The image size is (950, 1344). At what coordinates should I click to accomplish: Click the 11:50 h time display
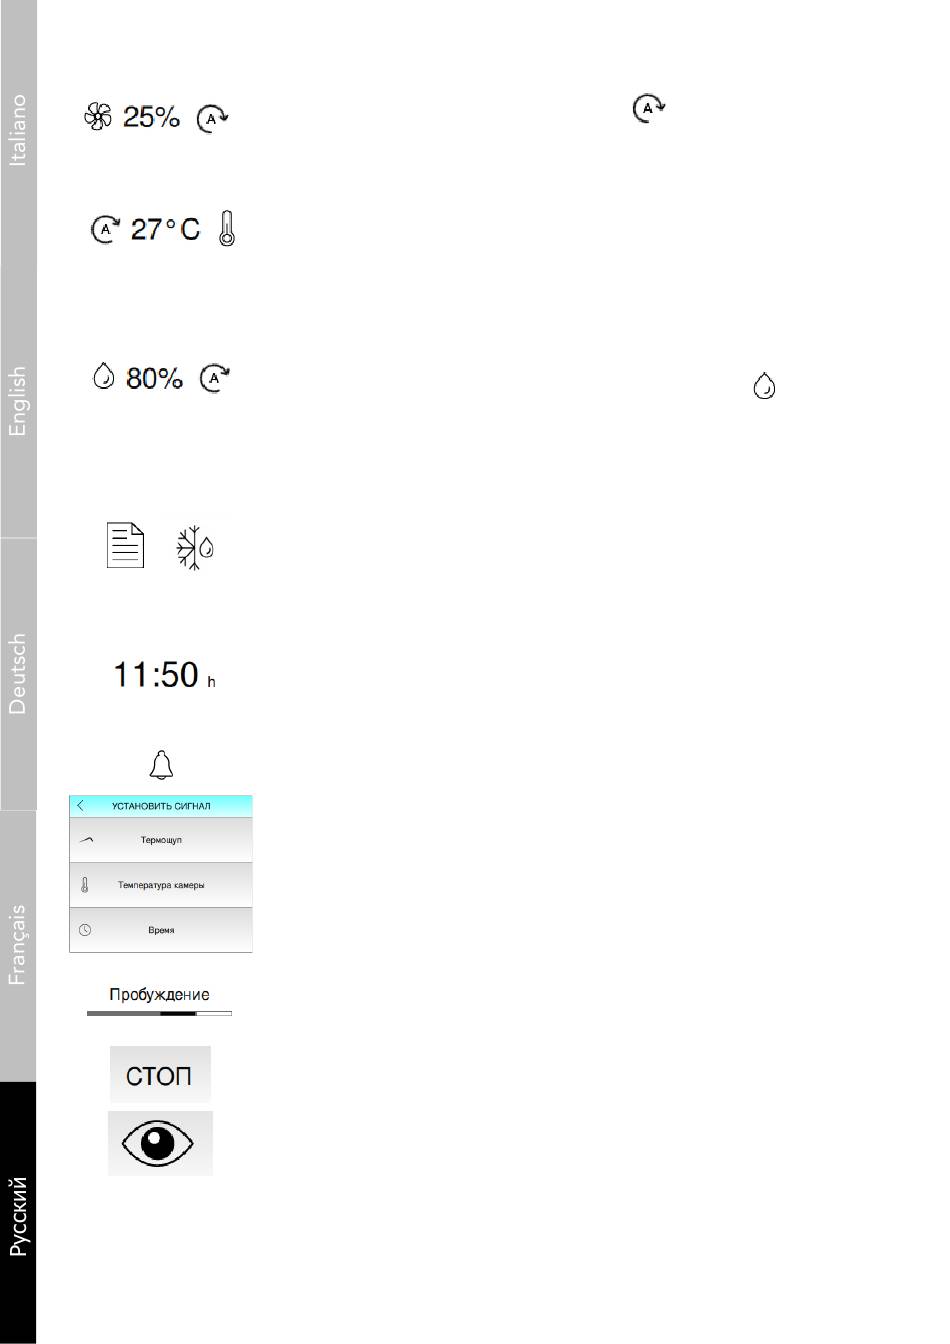[x=164, y=675]
